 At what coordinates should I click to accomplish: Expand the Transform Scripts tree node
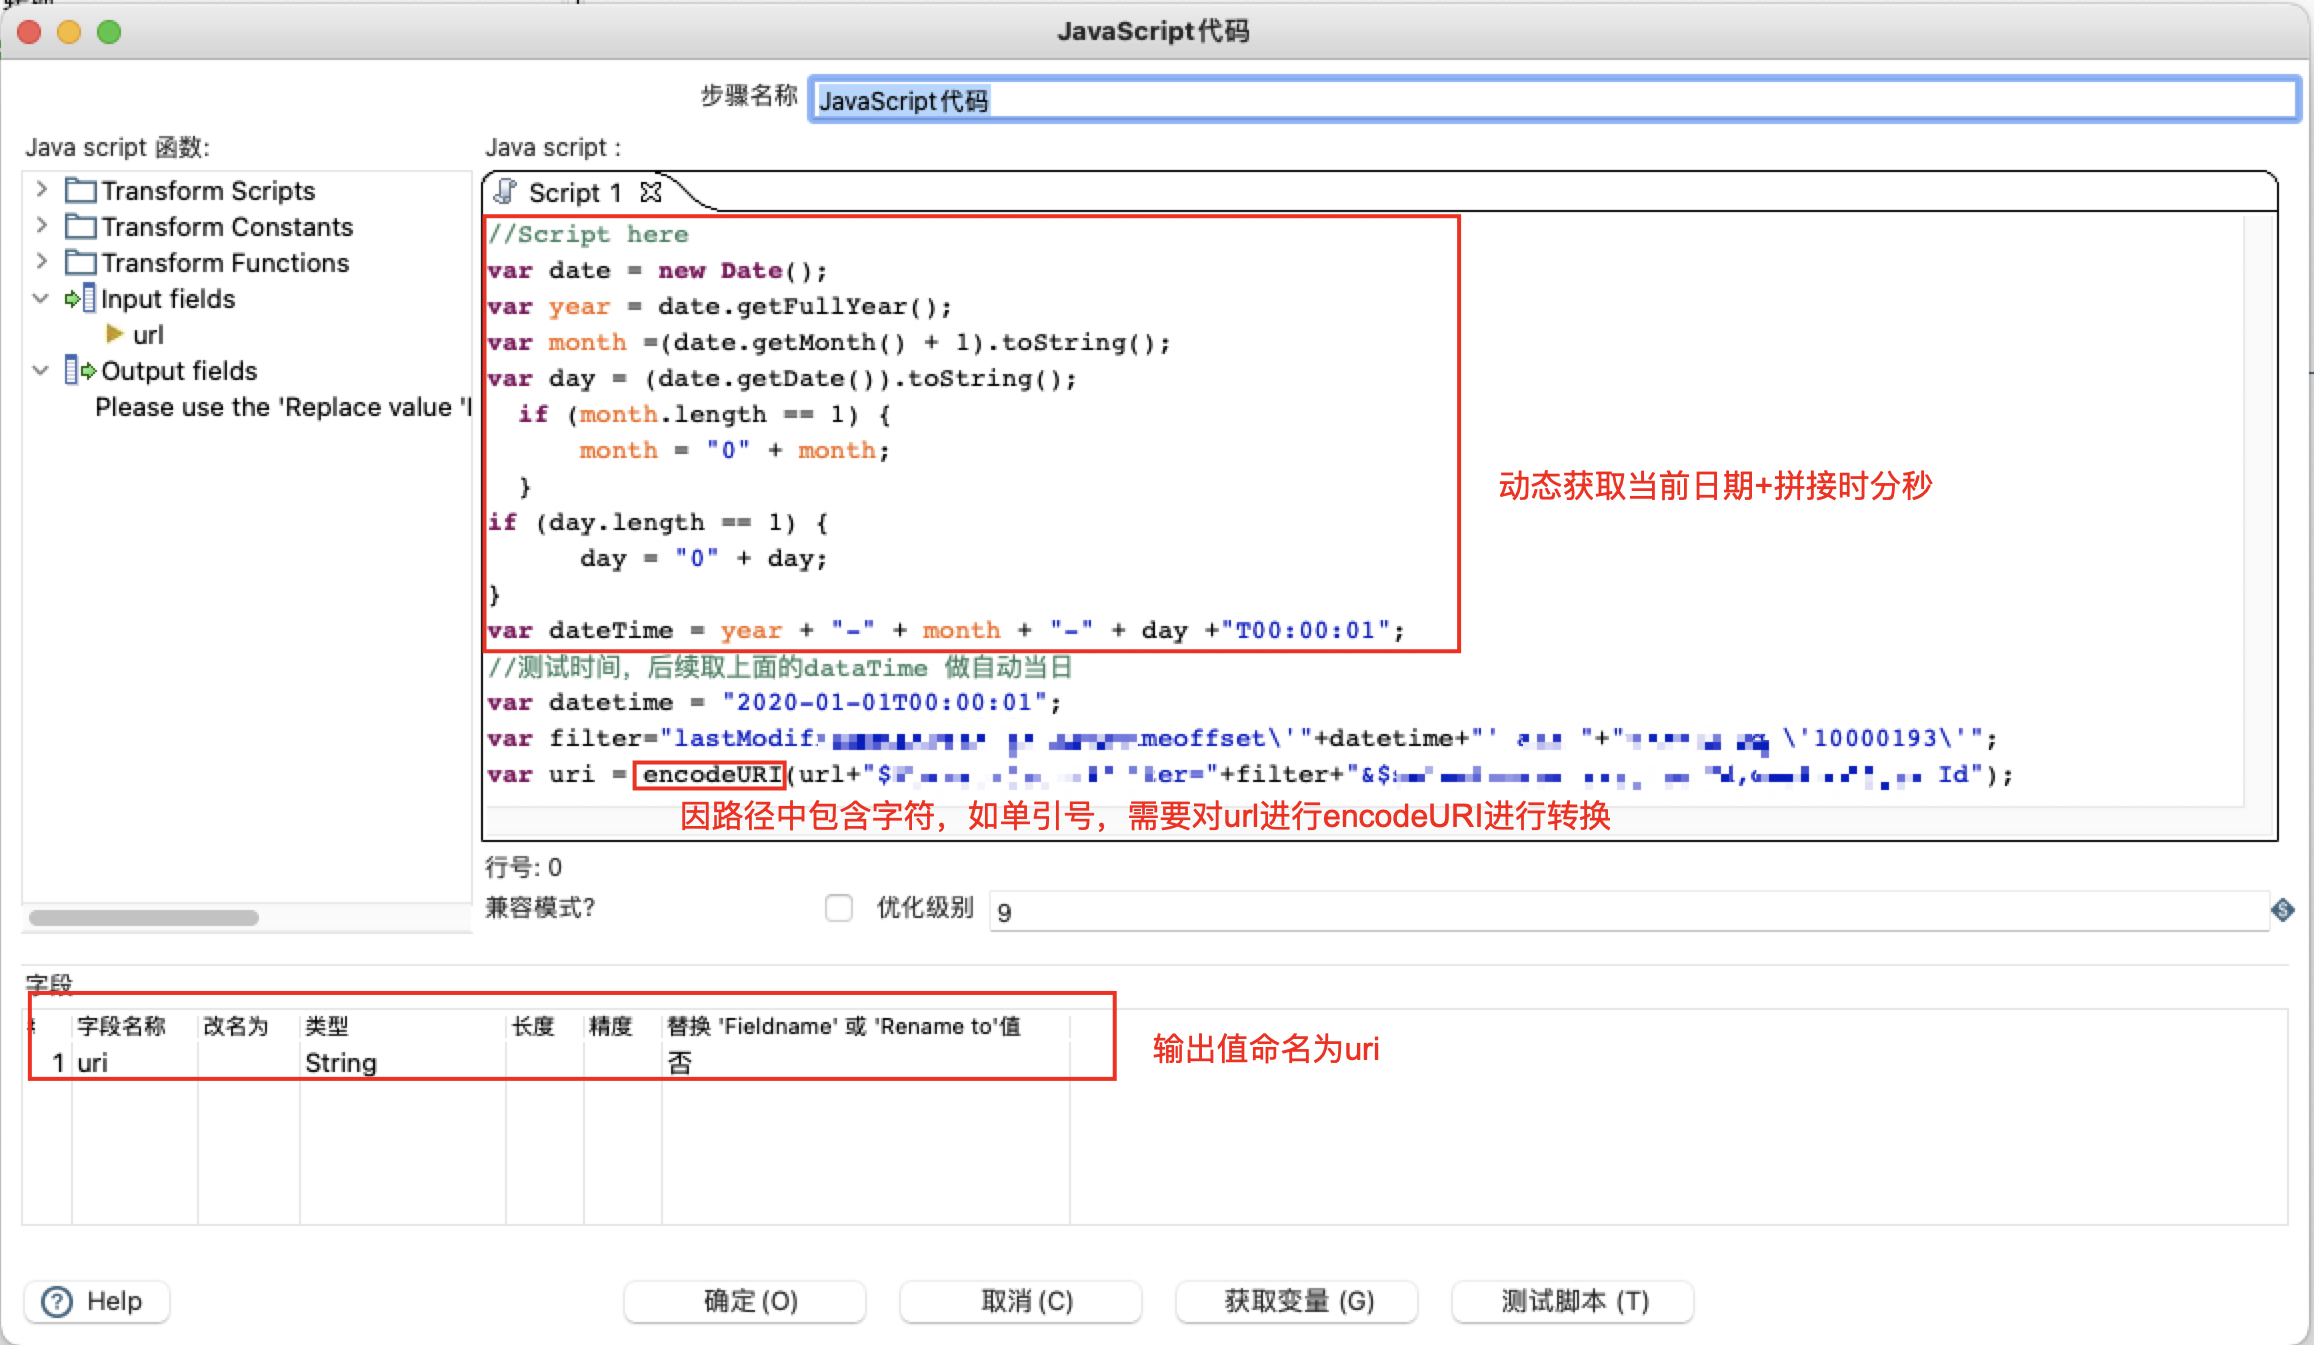click(41, 189)
